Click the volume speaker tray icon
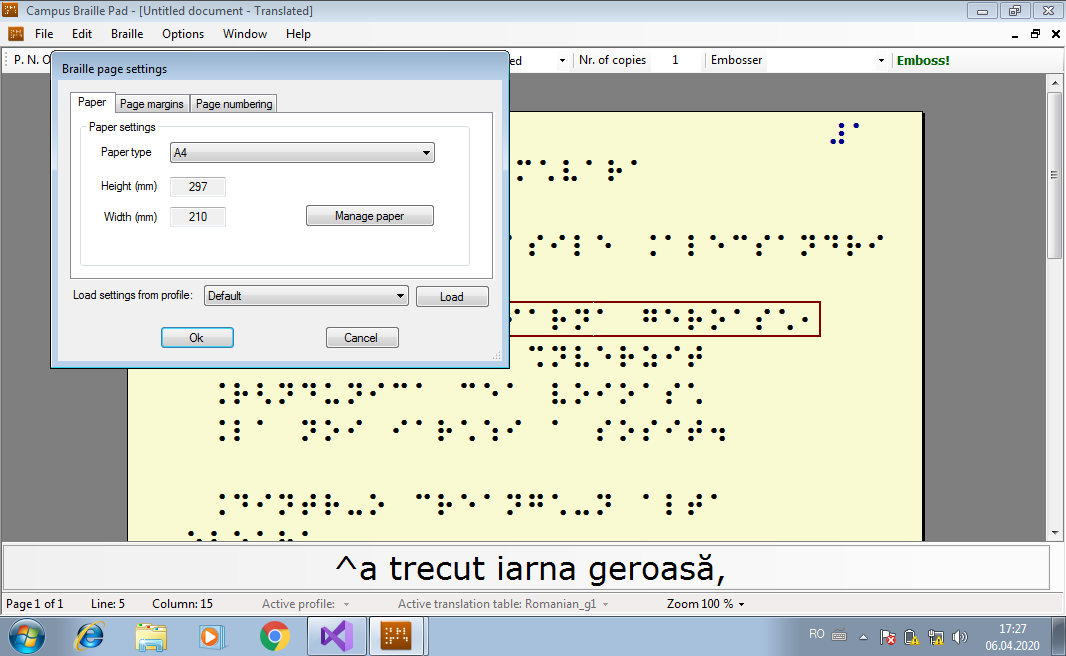The width and height of the screenshot is (1066, 656). (x=961, y=636)
